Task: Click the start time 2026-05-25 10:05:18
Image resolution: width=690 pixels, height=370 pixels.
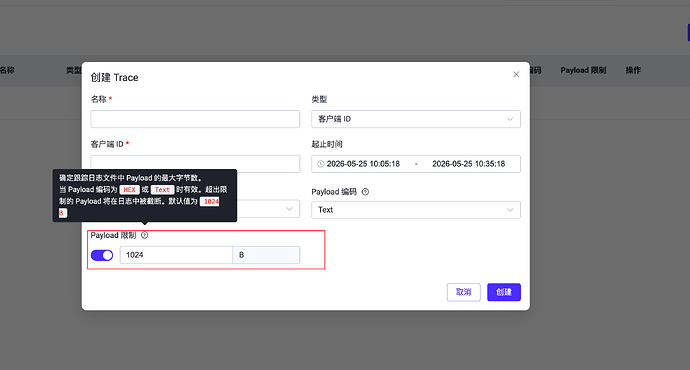Action: pyautogui.click(x=363, y=164)
